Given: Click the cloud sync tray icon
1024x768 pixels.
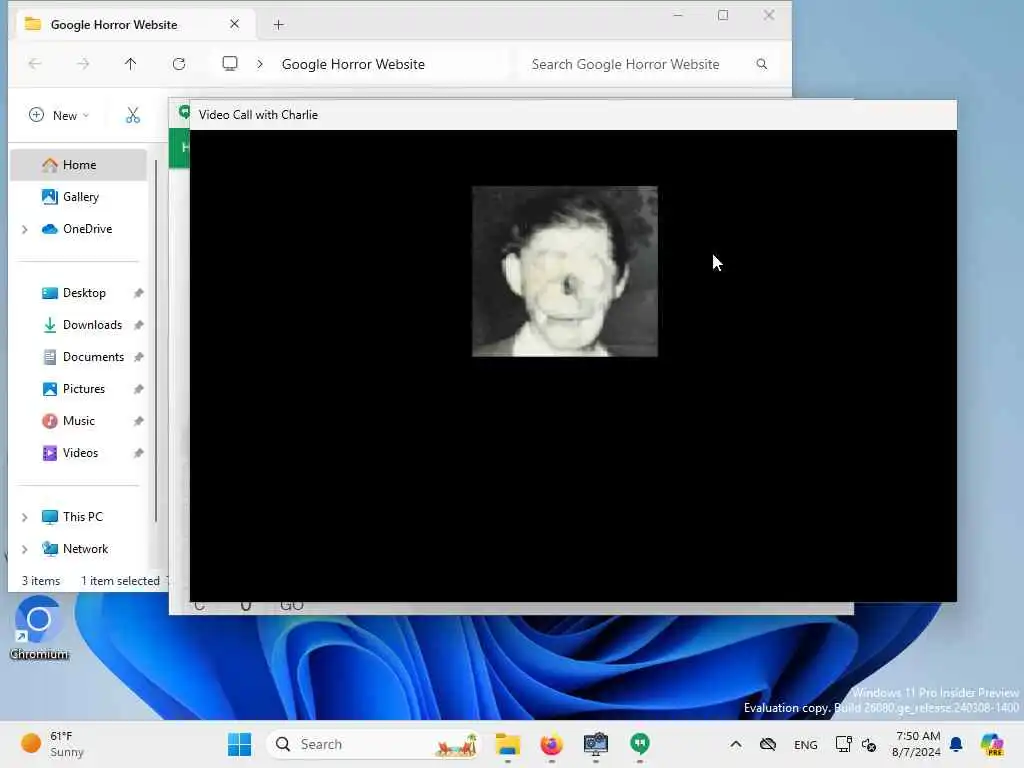Looking at the screenshot, I should (x=768, y=744).
